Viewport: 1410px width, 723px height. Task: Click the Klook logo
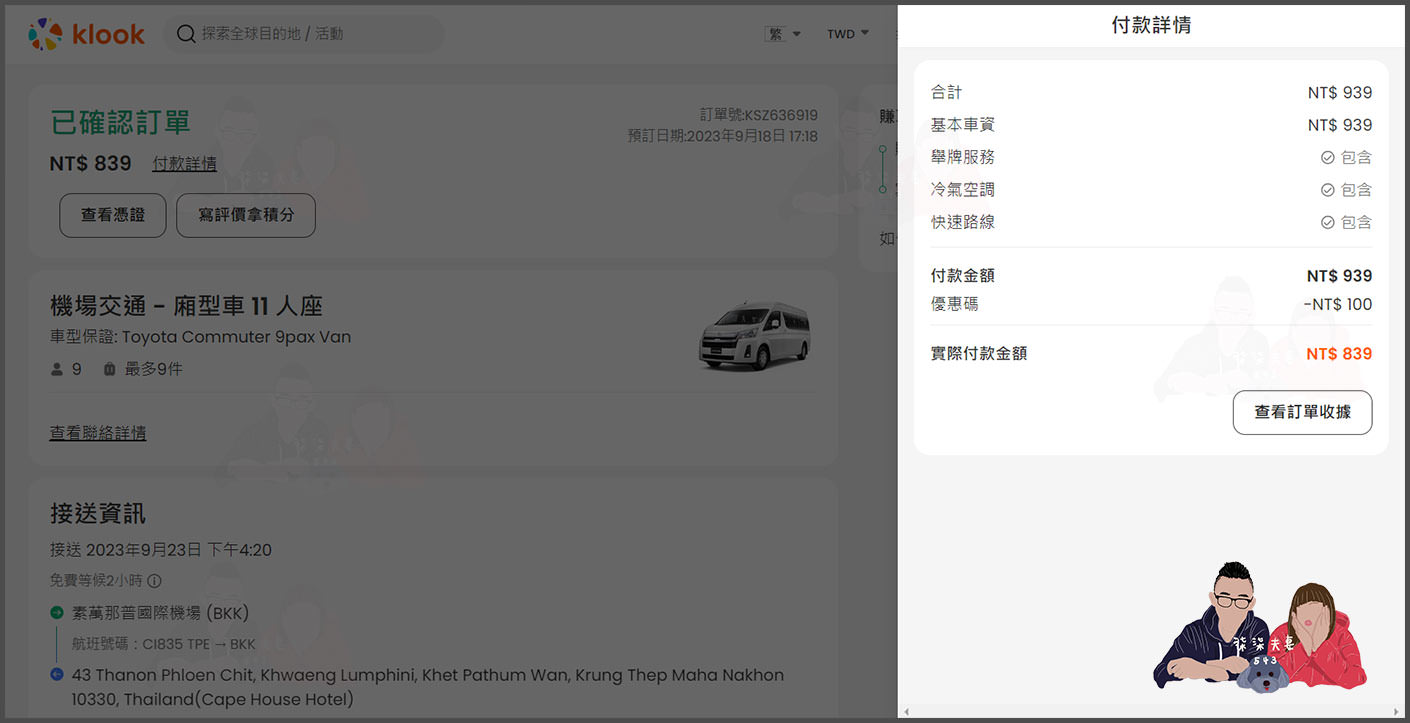click(x=86, y=34)
